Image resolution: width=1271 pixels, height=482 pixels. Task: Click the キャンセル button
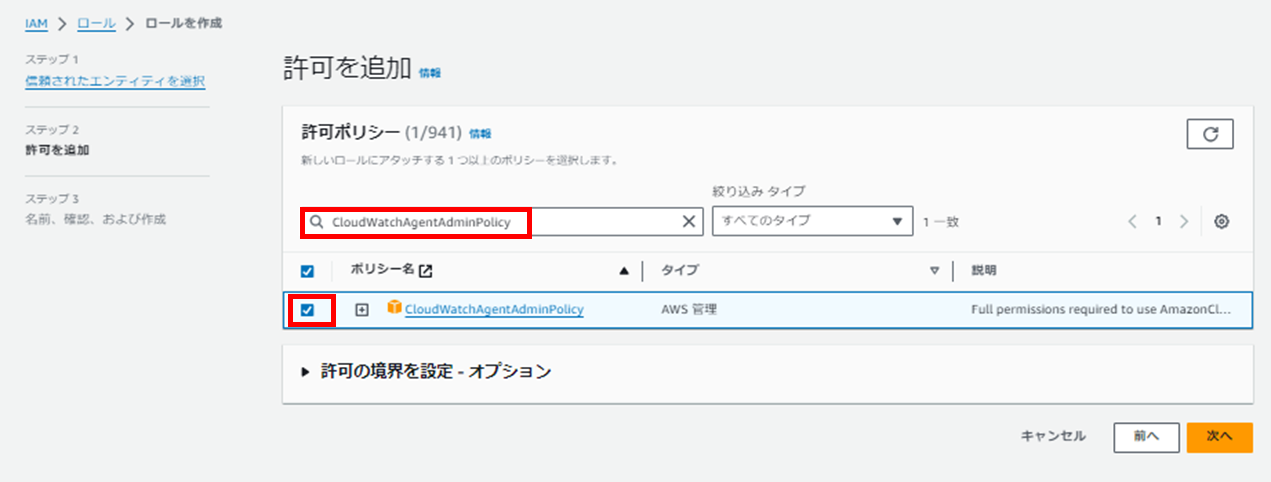(1053, 436)
